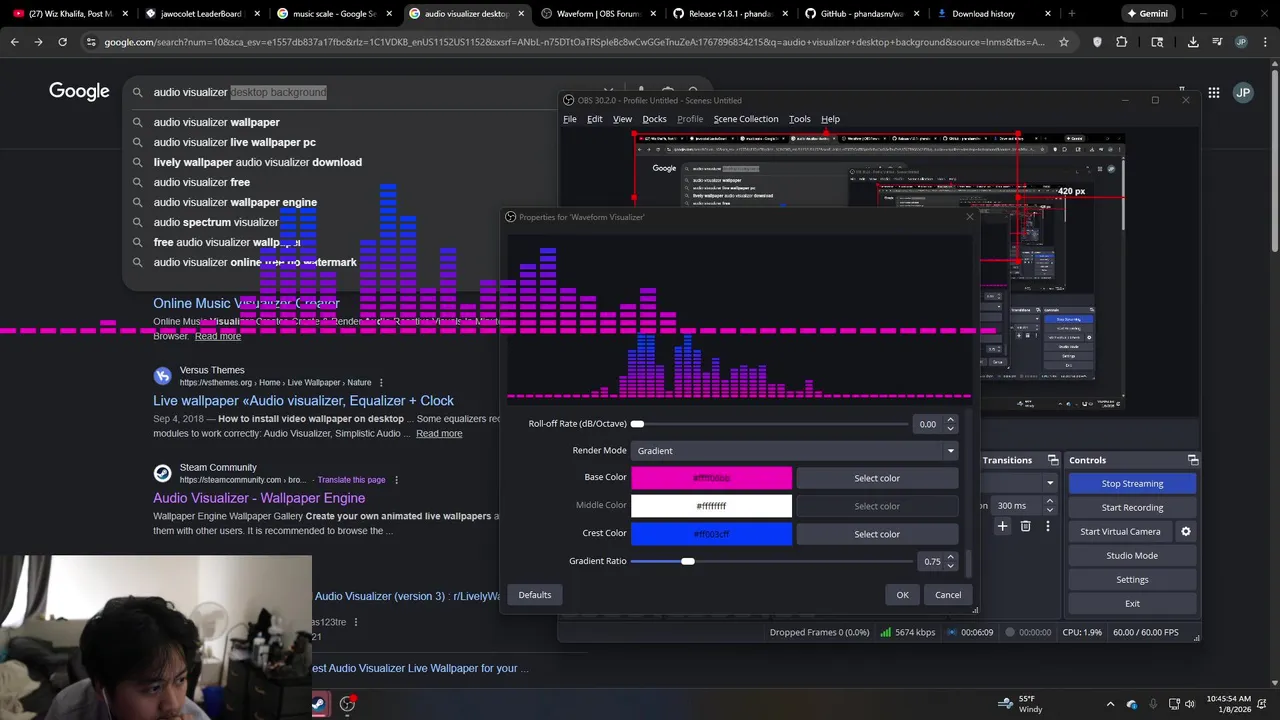Show hidden tray icons chevron
The height and width of the screenshot is (720, 1280).
point(1110,704)
